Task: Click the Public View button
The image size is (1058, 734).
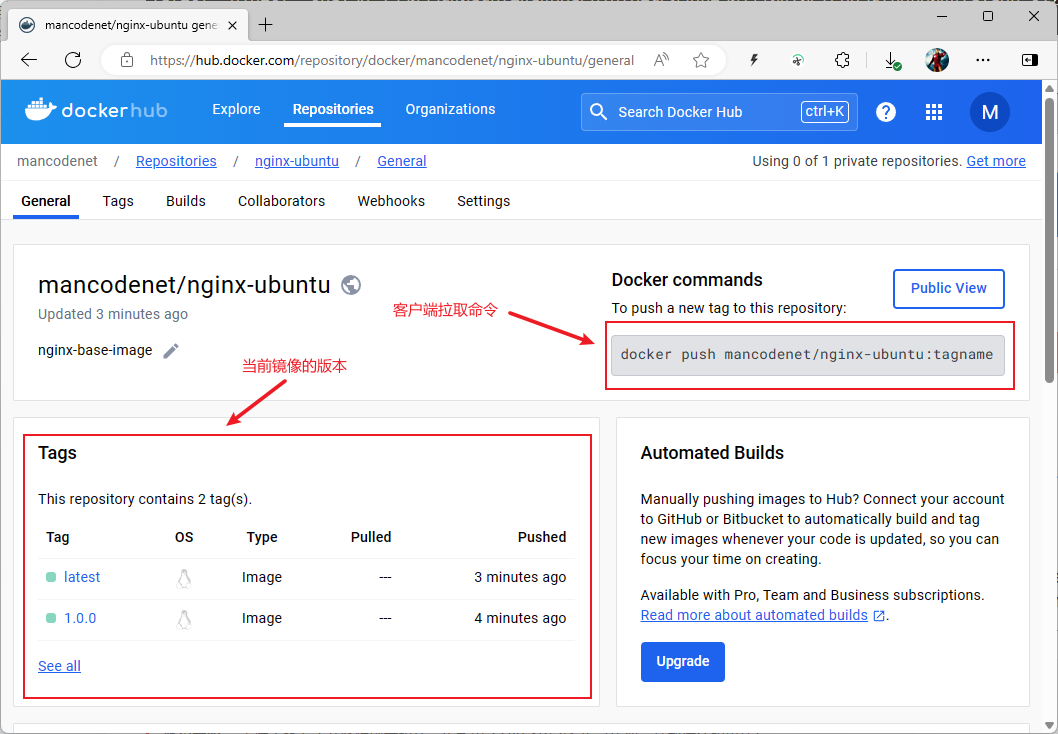Action: point(948,288)
